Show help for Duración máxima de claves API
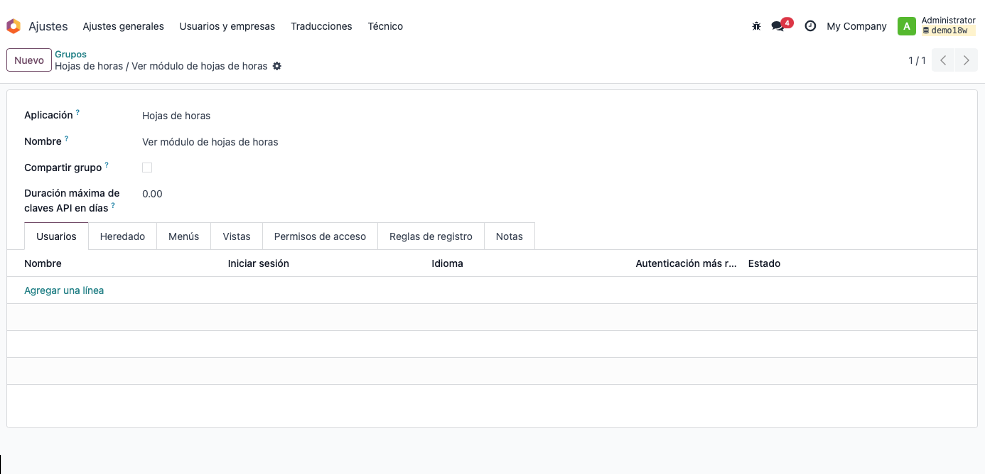Image resolution: width=985 pixels, height=474 pixels. coord(113,205)
